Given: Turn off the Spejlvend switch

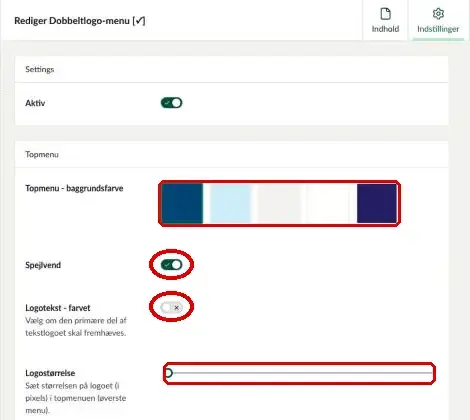Looking at the screenshot, I should click(171, 265).
